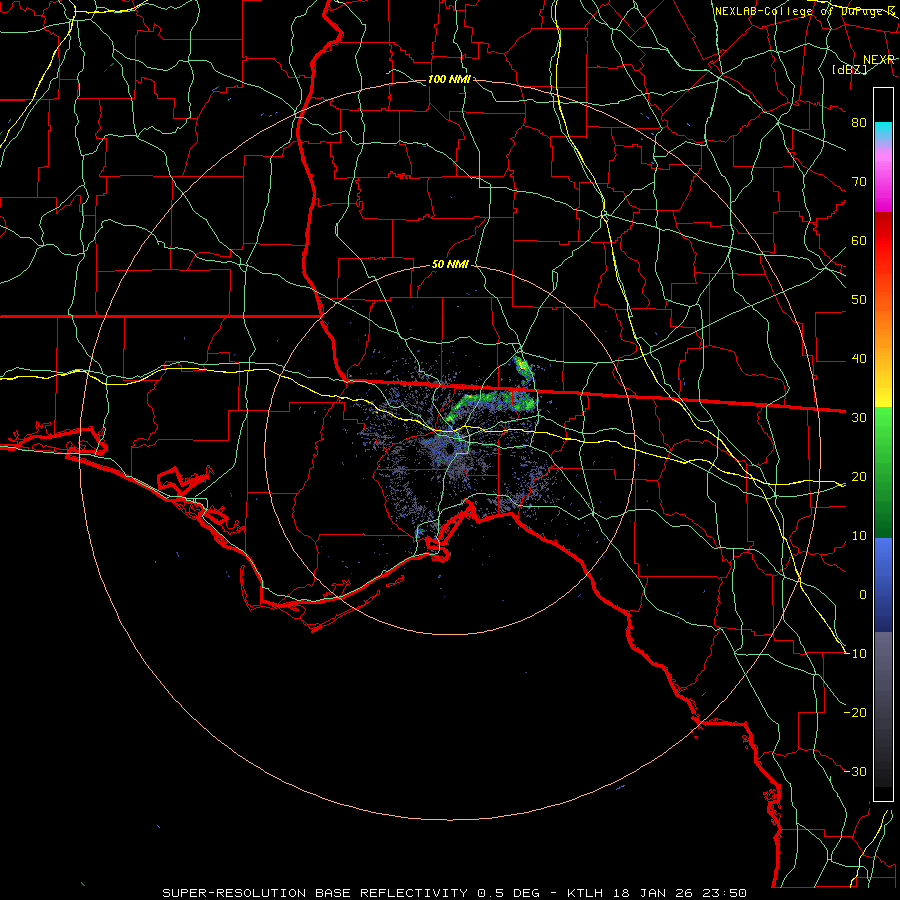
Task: Click the Super-Resolution Base Reflectivity caption
Action: [454, 893]
